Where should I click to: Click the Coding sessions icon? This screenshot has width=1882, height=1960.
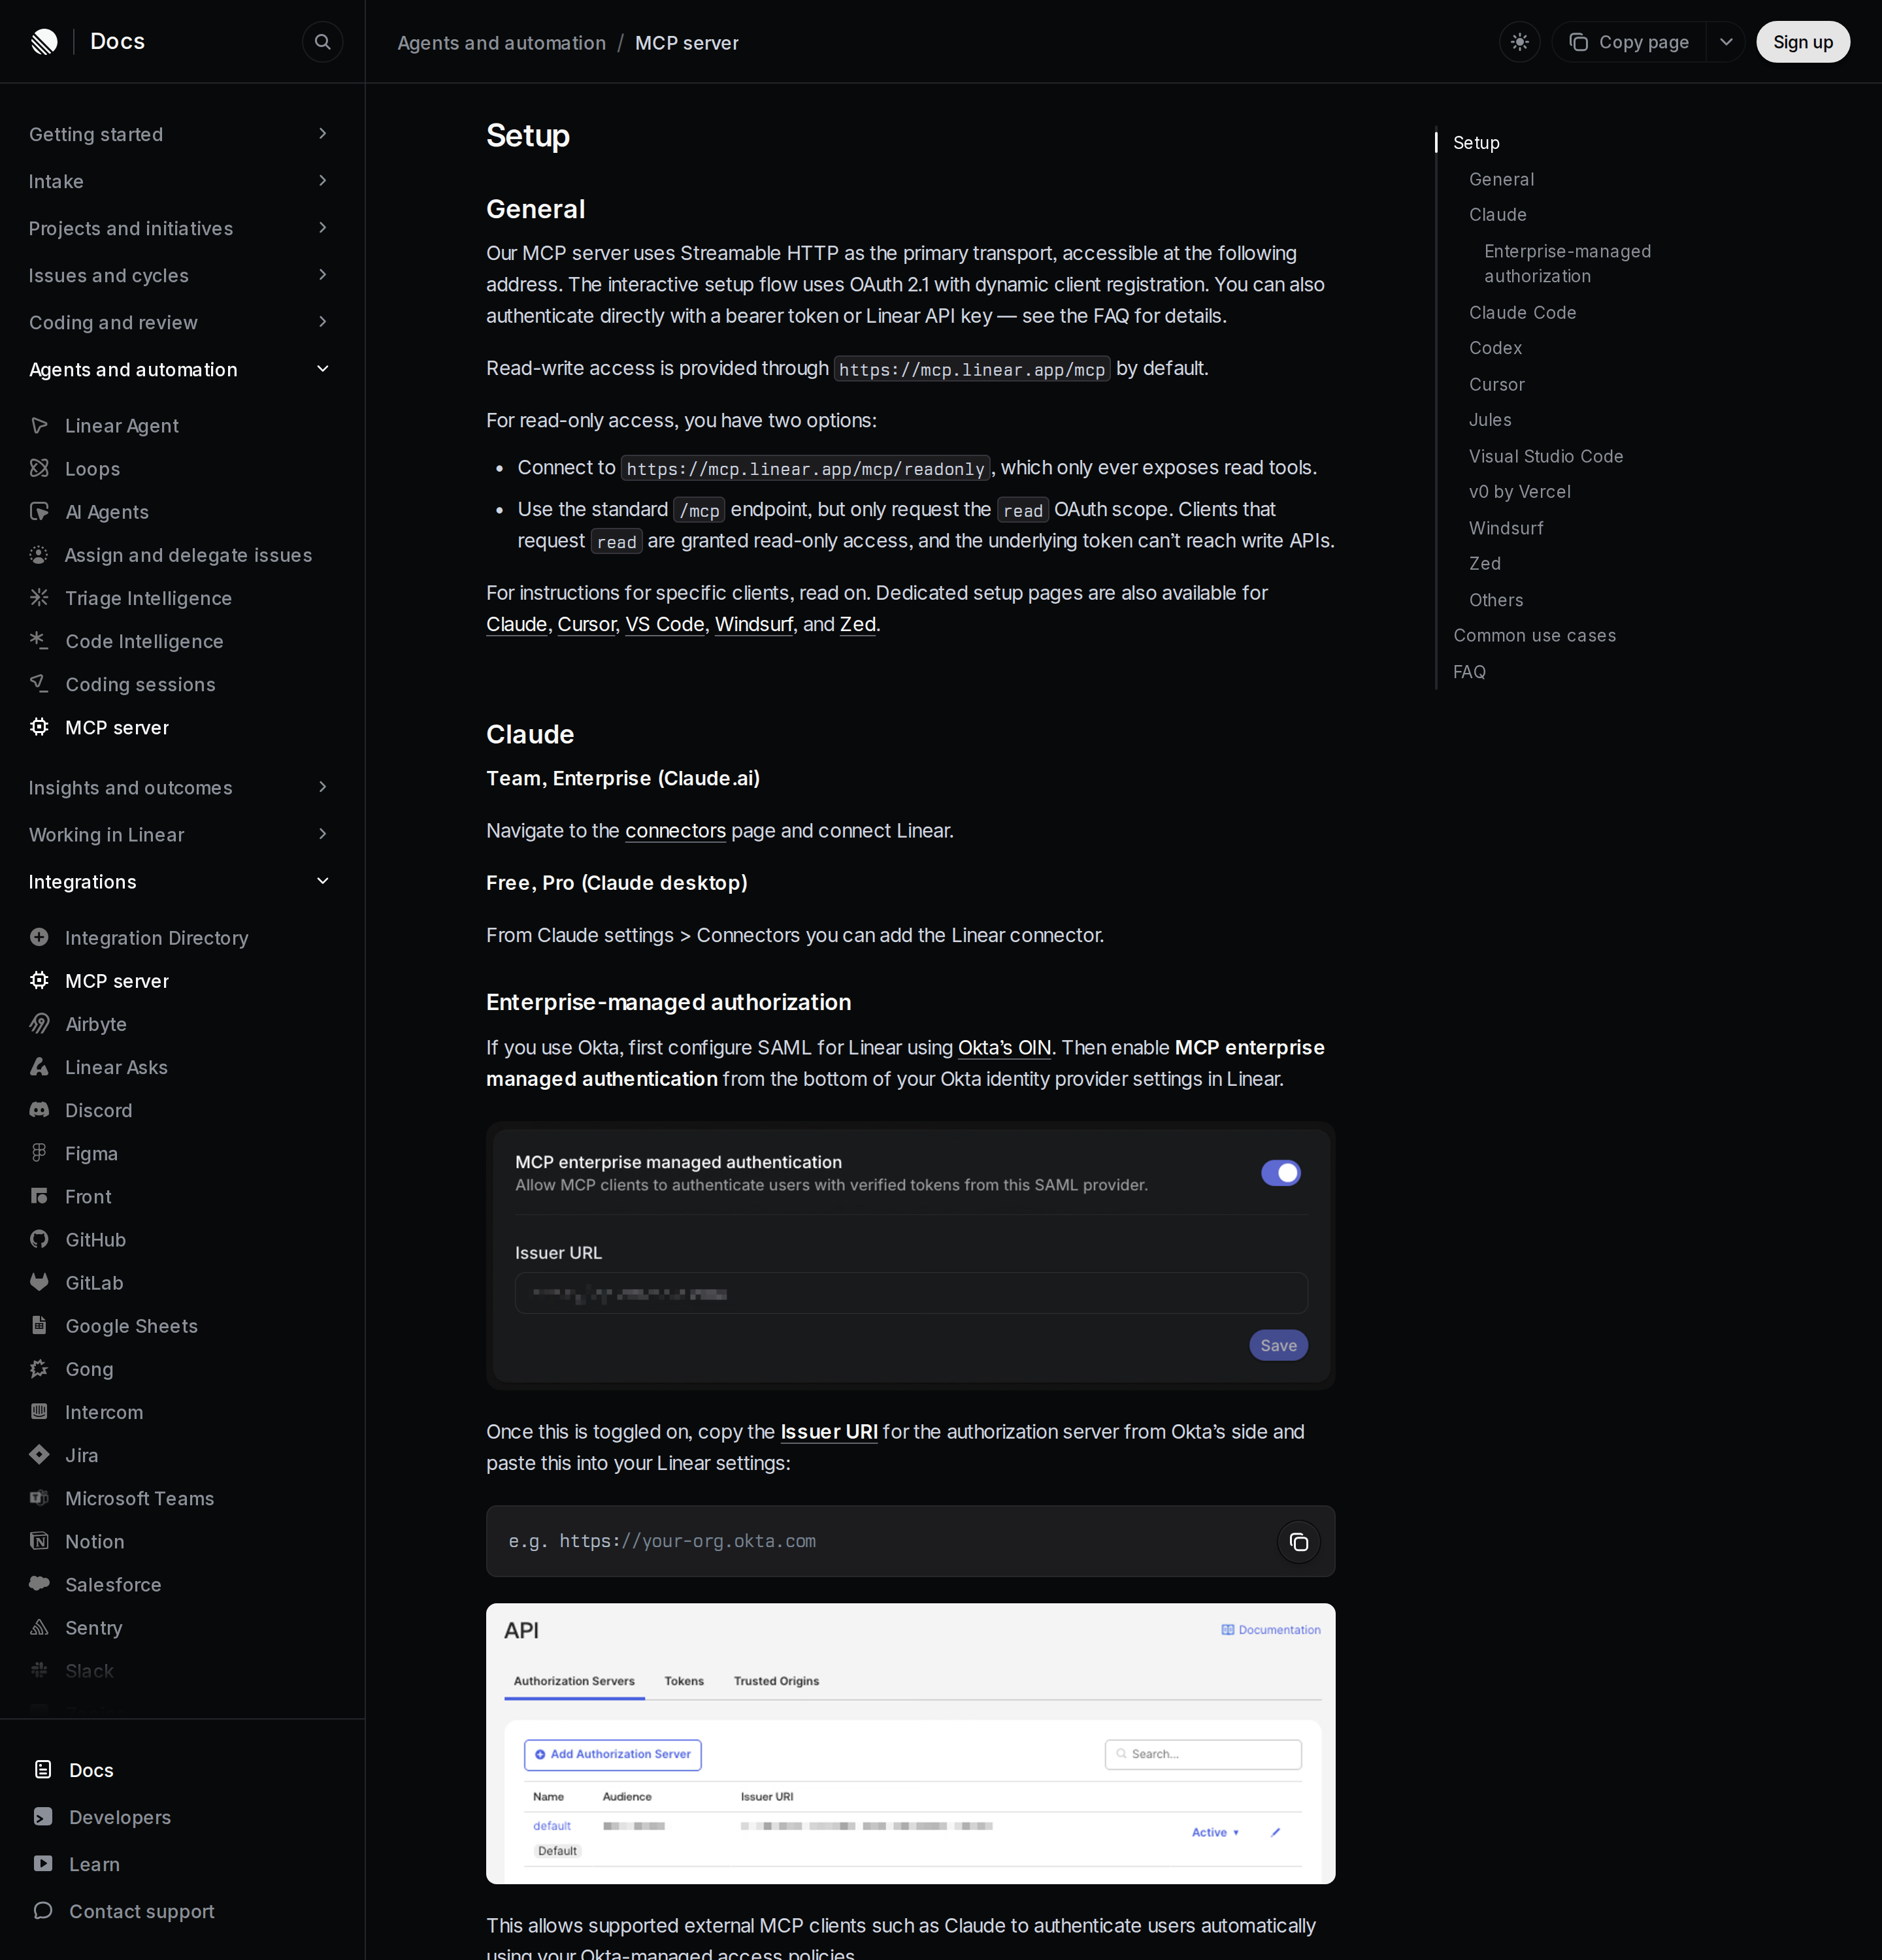pos(39,683)
